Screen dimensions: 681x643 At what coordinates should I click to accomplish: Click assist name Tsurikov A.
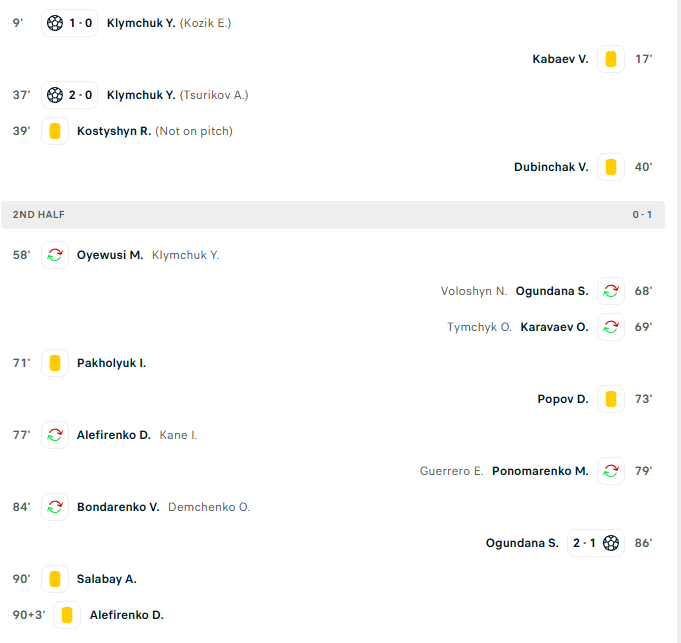214,95
